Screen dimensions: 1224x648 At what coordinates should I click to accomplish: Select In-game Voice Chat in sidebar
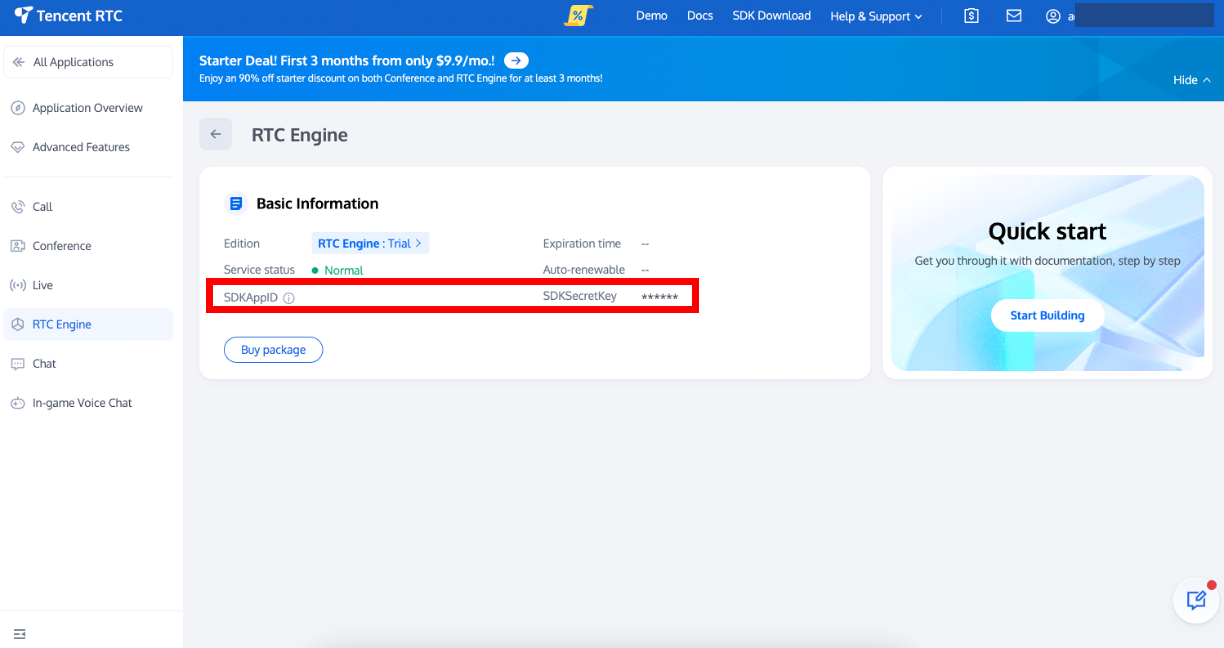(x=88, y=403)
